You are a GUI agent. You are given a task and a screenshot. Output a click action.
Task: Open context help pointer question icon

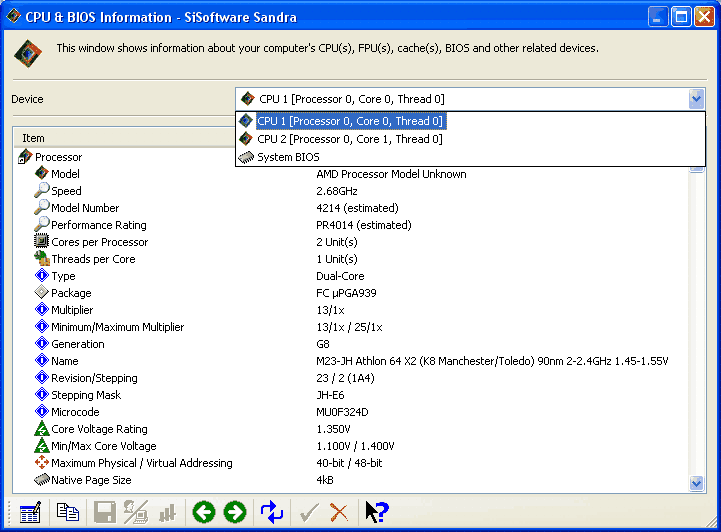[377, 512]
